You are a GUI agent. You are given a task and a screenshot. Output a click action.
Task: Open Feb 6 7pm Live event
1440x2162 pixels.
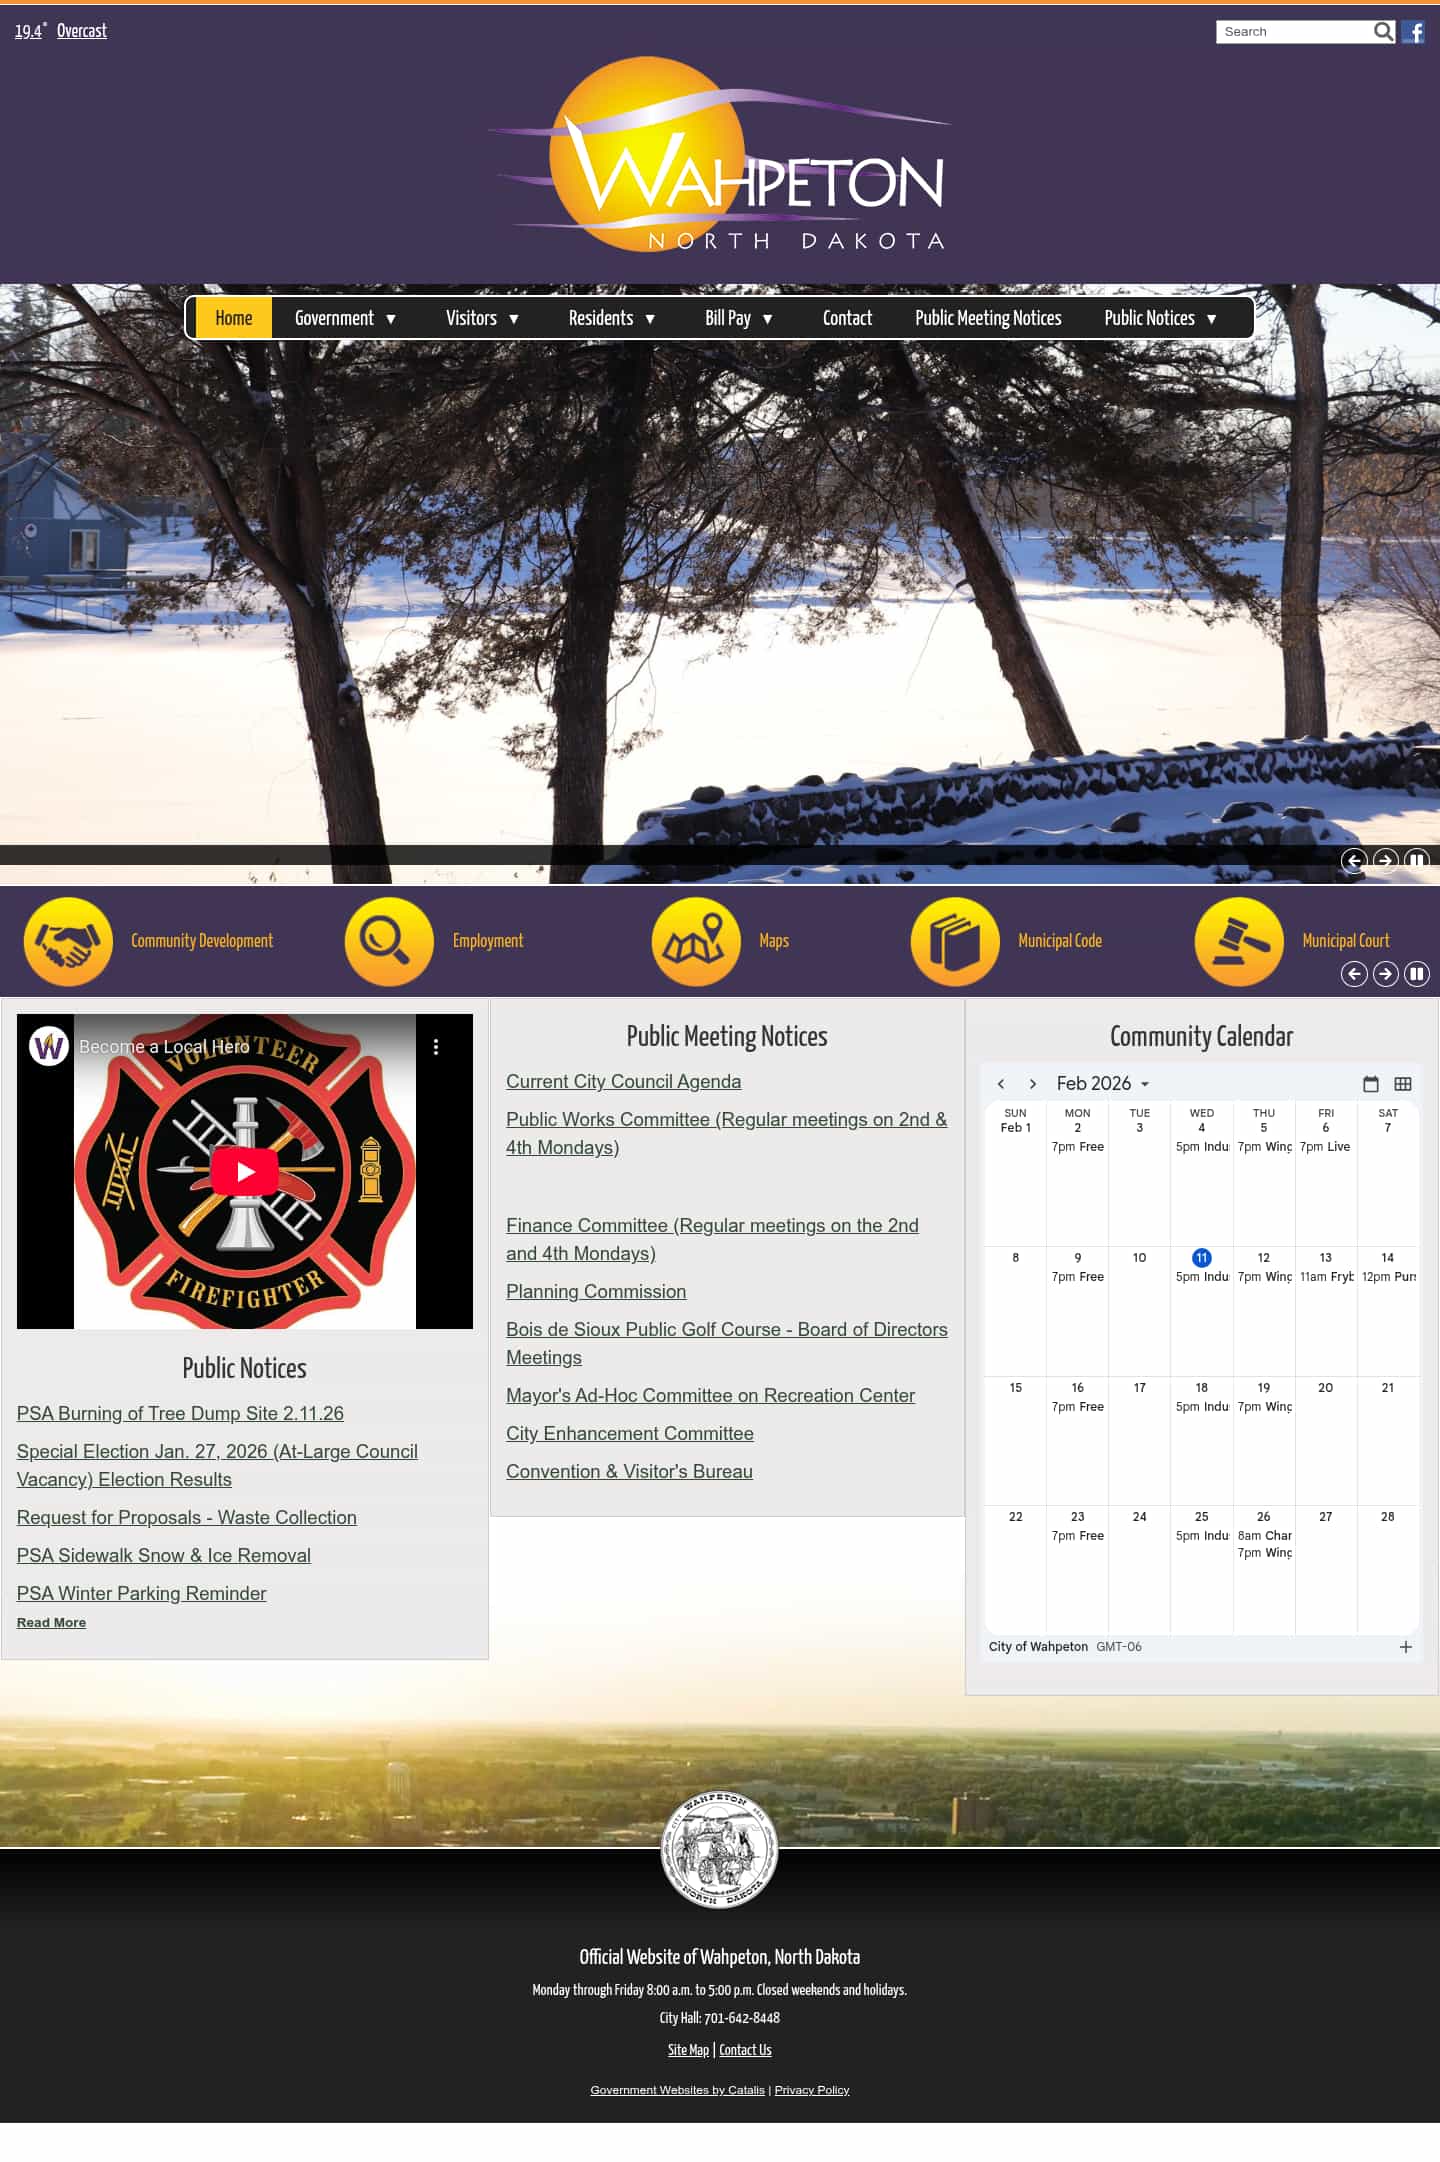pos(1326,1147)
